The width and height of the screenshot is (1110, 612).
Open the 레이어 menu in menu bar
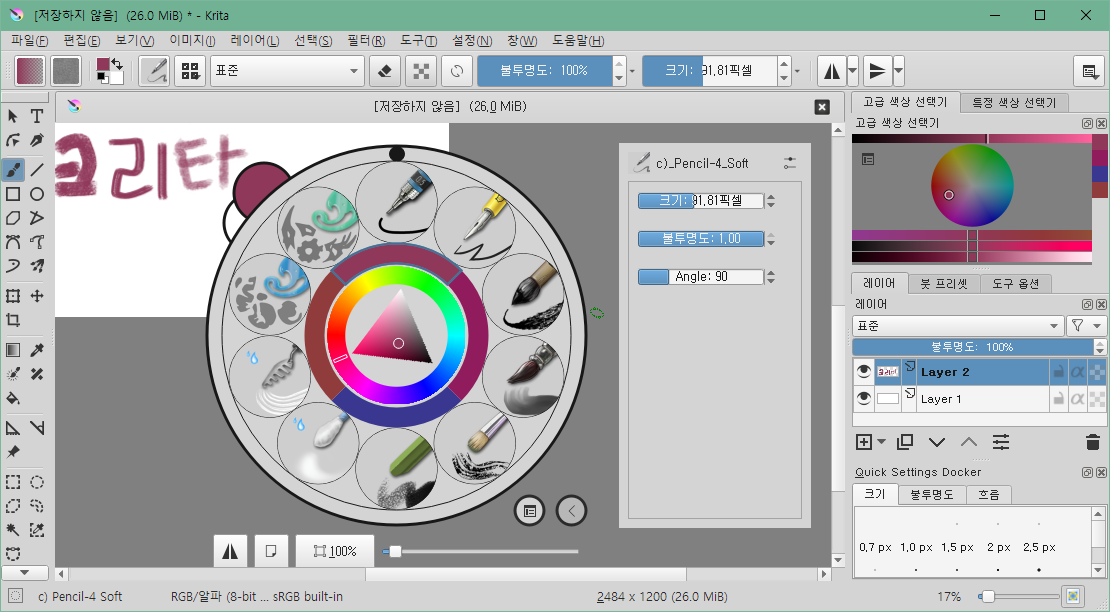point(255,41)
